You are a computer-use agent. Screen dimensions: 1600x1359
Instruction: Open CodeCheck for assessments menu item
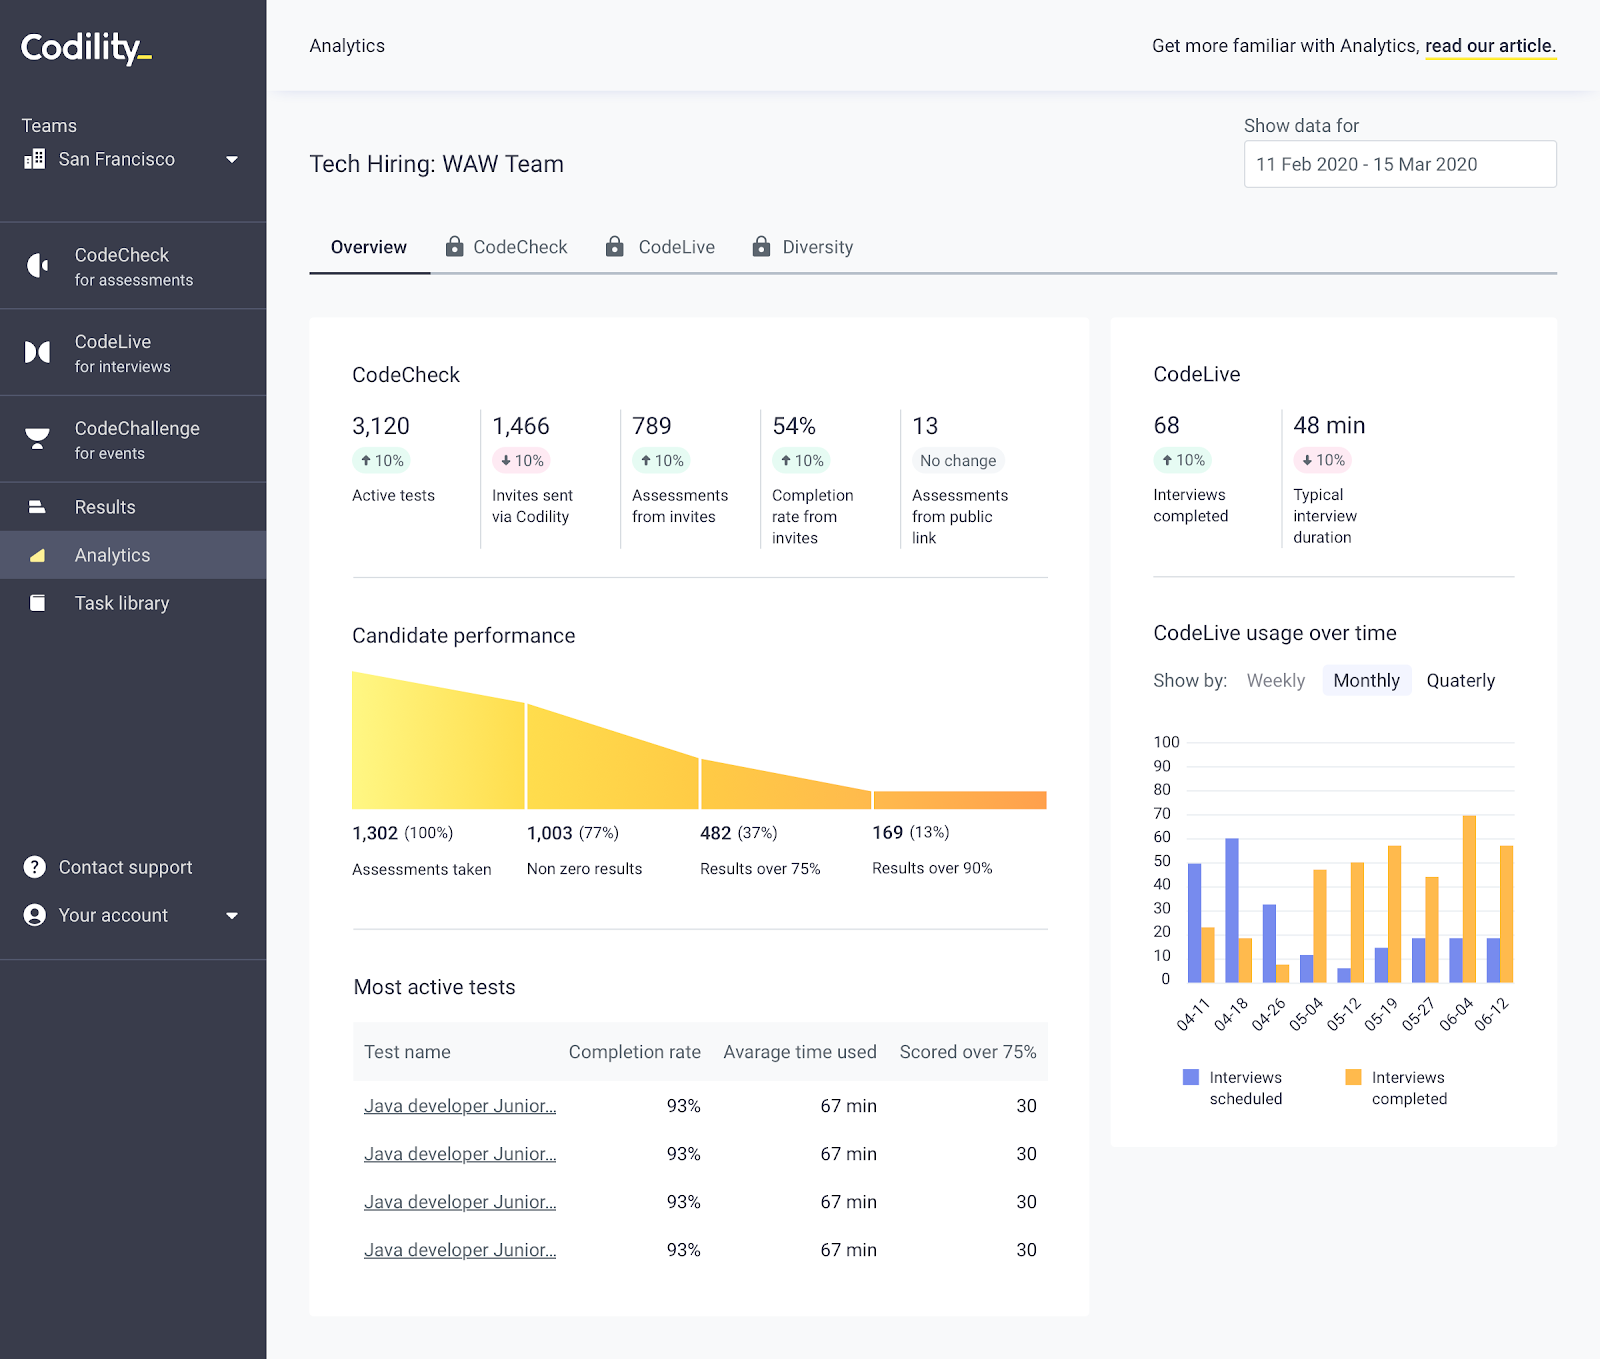pyautogui.click(x=133, y=266)
